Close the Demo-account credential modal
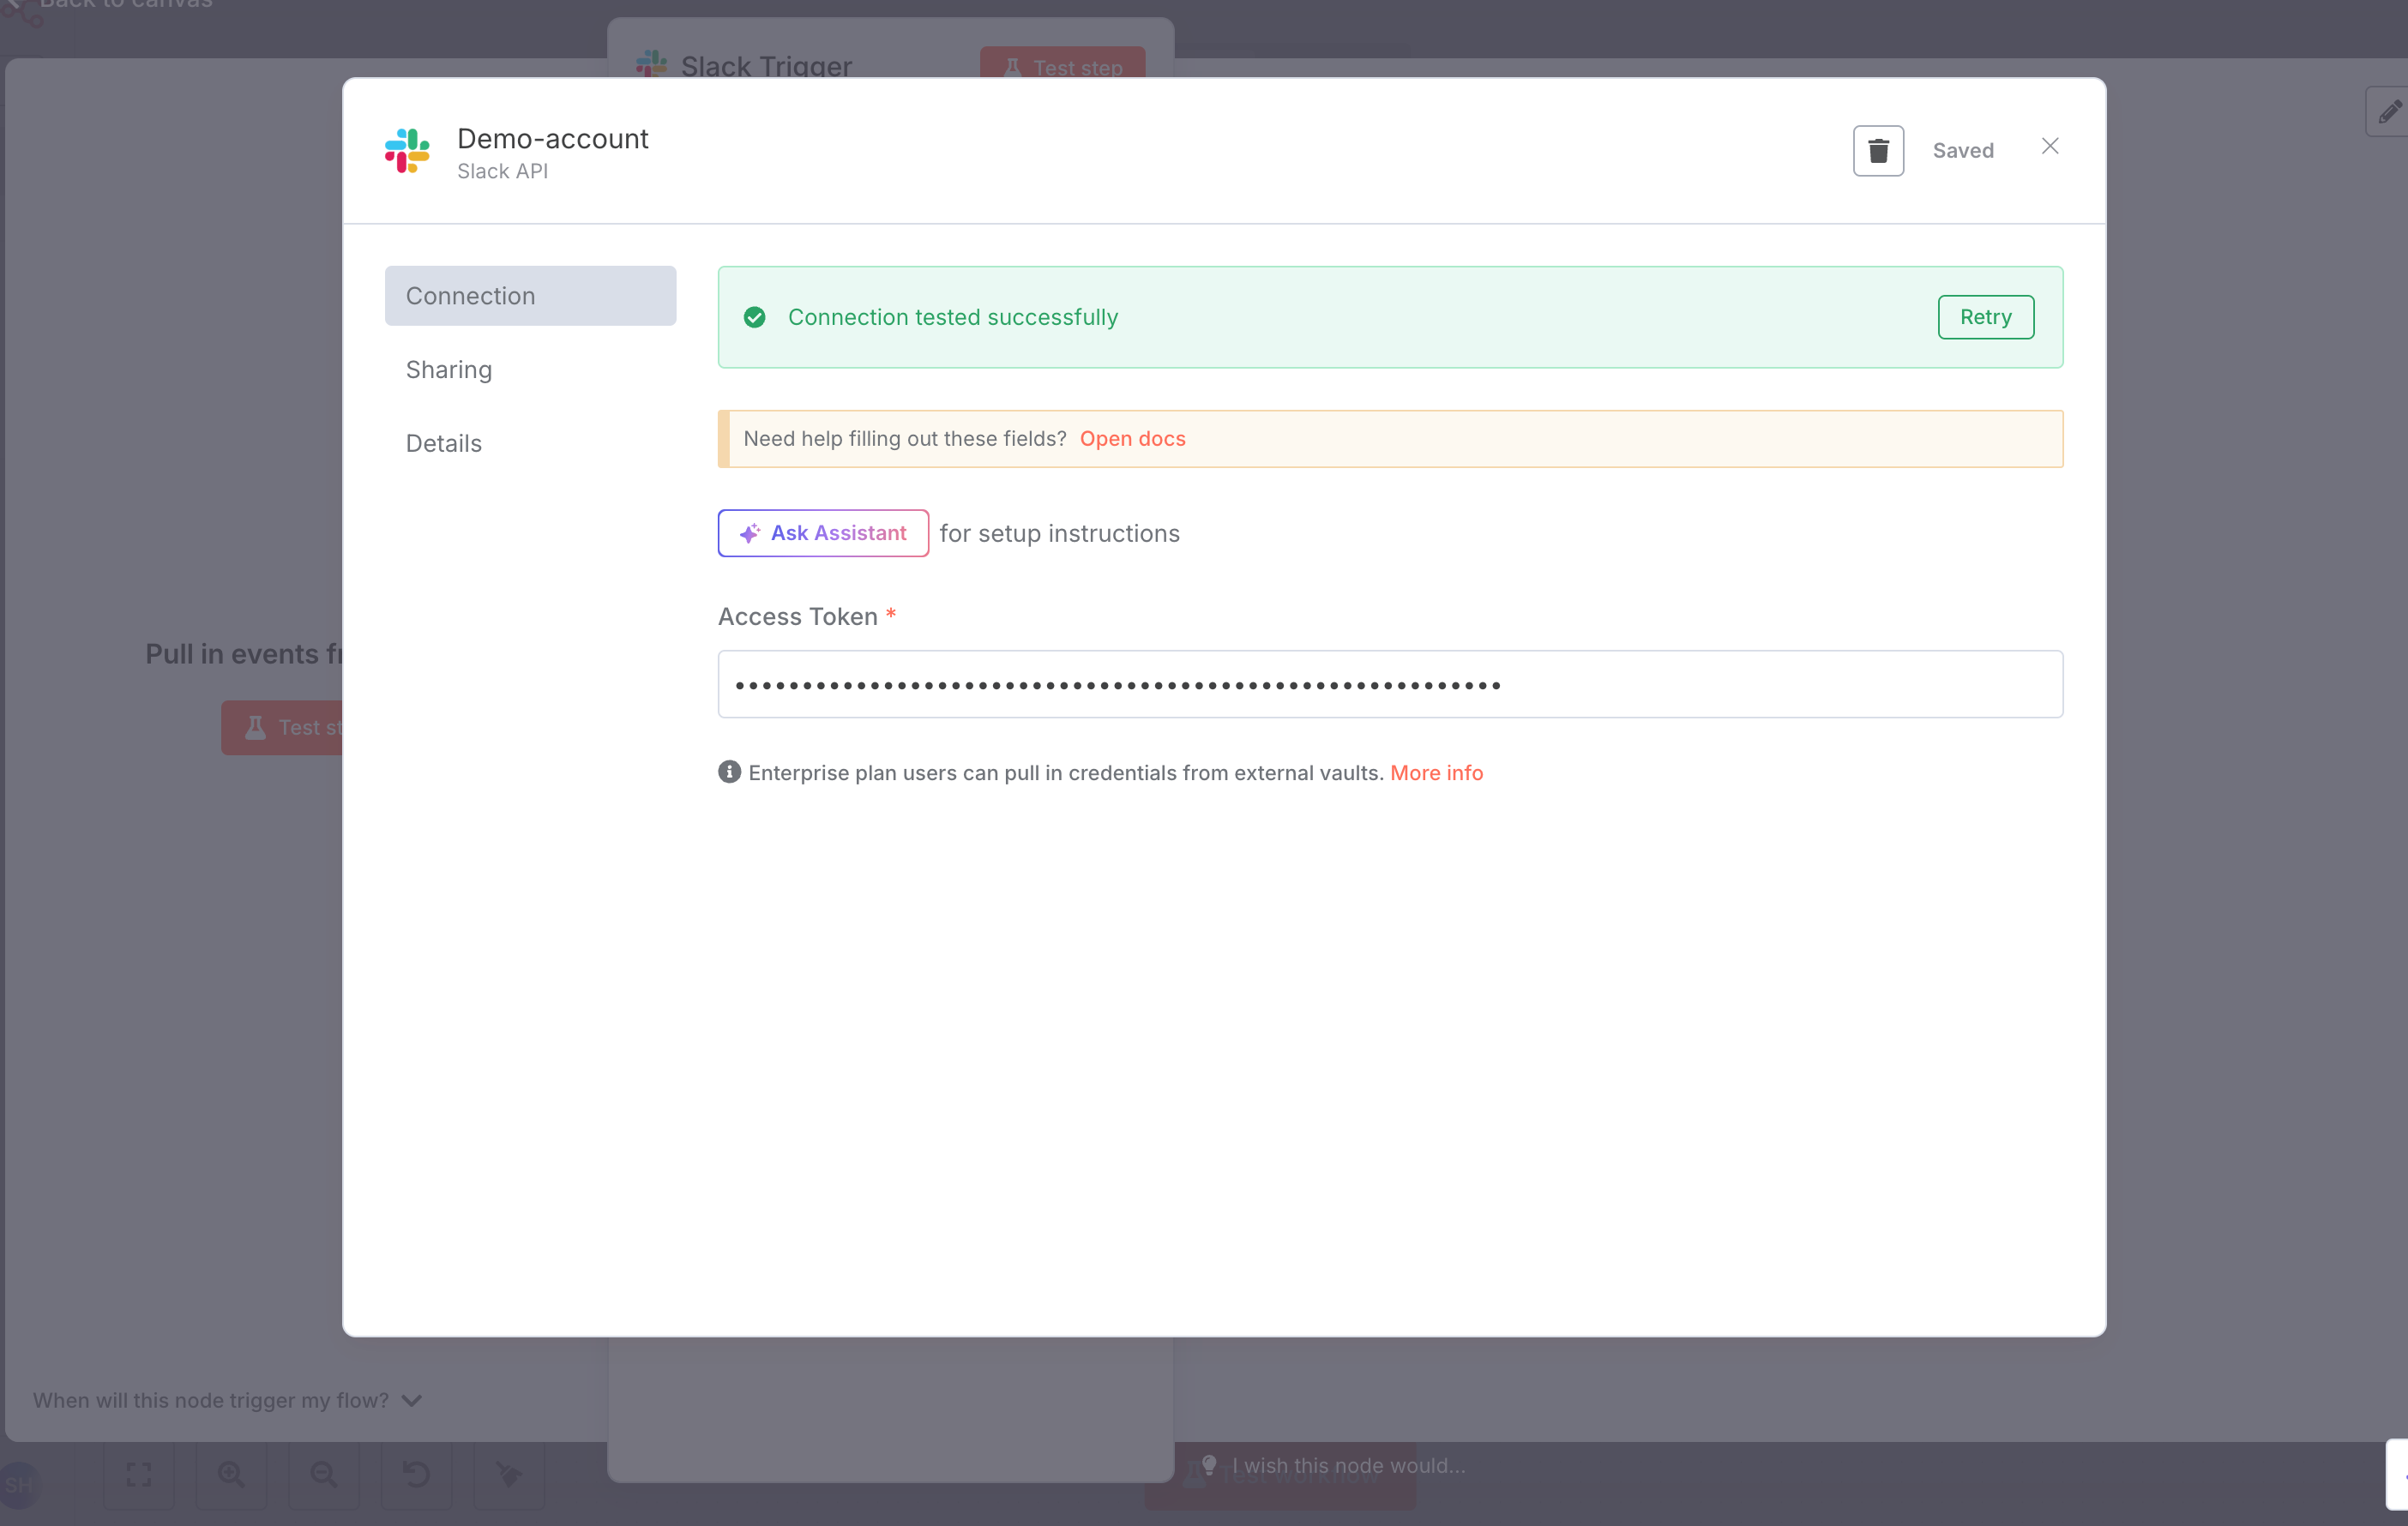This screenshot has width=2408, height=1526. coord(2049,147)
